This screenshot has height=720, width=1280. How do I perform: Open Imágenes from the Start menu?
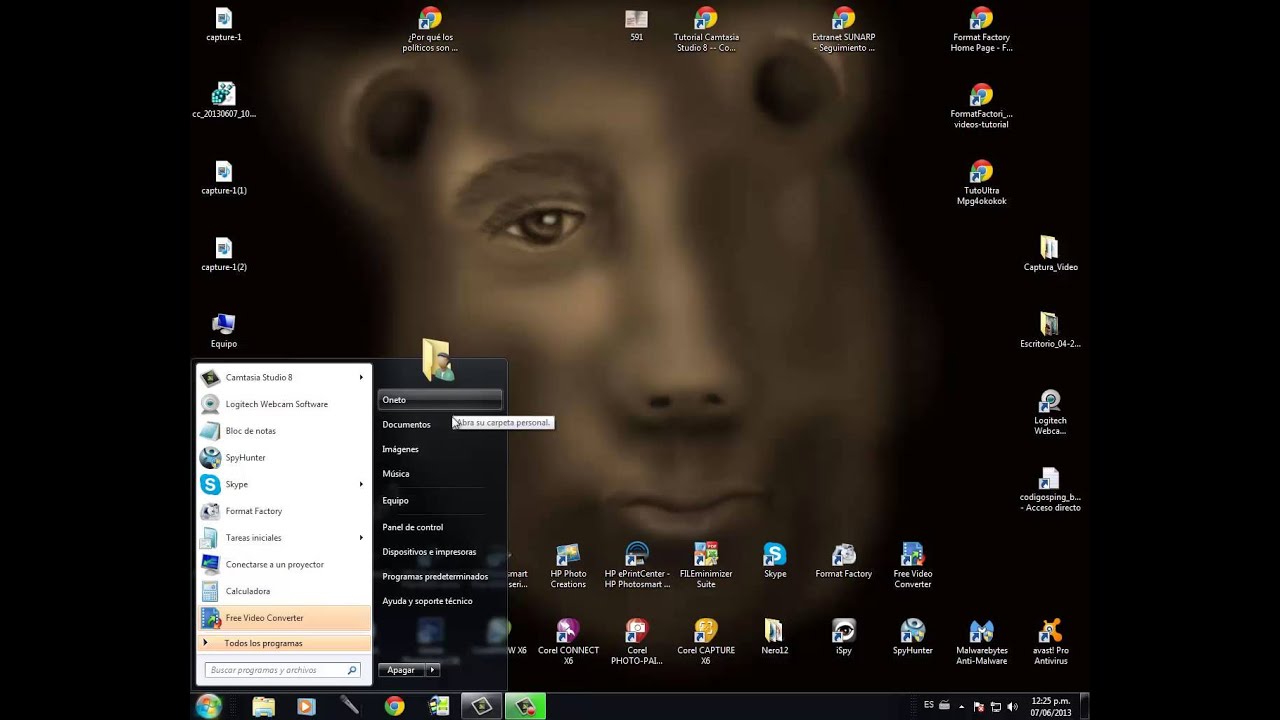440,449
